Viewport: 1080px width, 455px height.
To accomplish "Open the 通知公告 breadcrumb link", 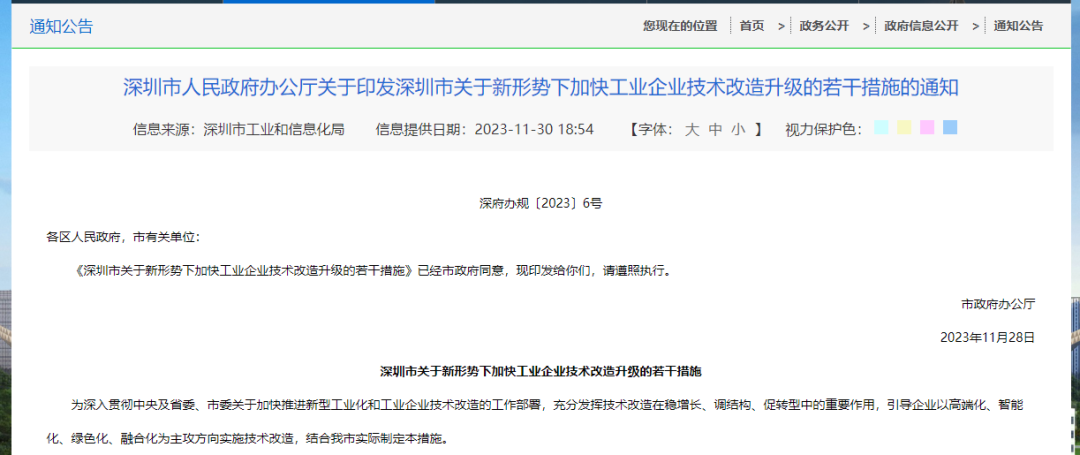I will (1018, 26).
